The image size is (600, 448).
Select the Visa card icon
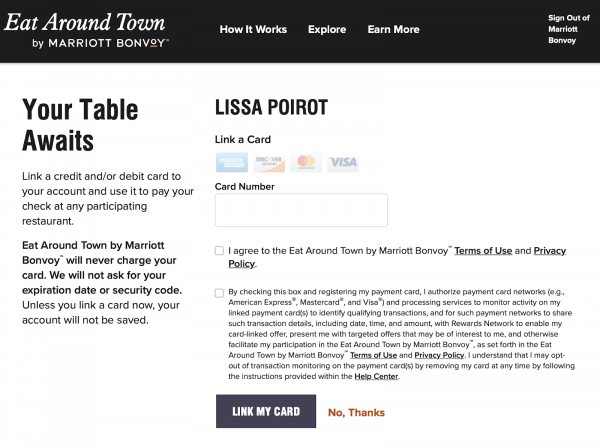pos(342,163)
